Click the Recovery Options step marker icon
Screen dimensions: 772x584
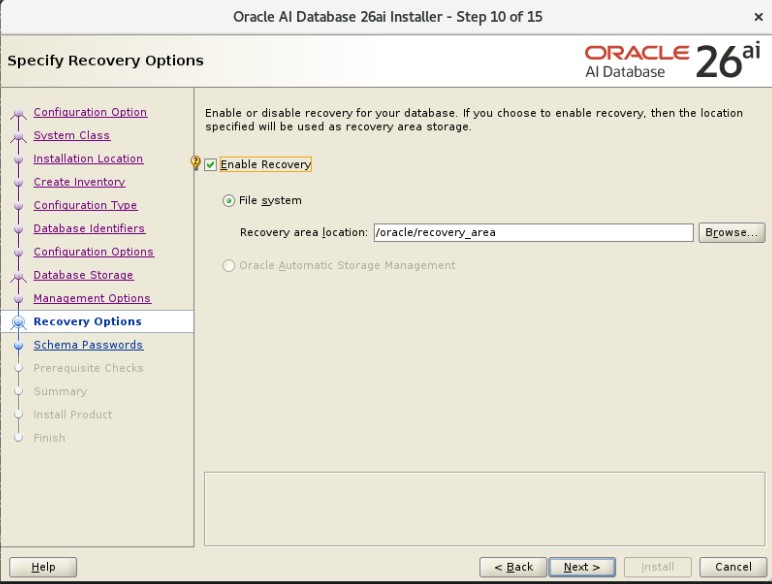pos(19,322)
